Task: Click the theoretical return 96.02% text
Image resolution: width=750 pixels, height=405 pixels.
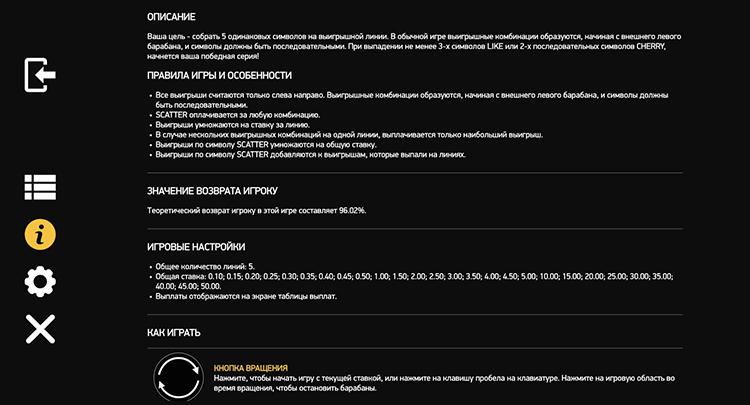Action: (x=256, y=210)
